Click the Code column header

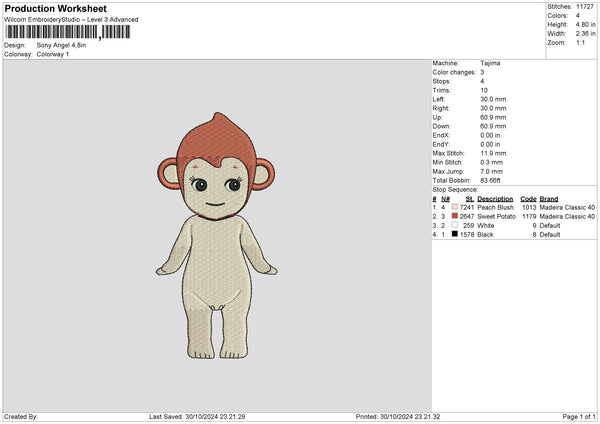pyautogui.click(x=529, y=199)
